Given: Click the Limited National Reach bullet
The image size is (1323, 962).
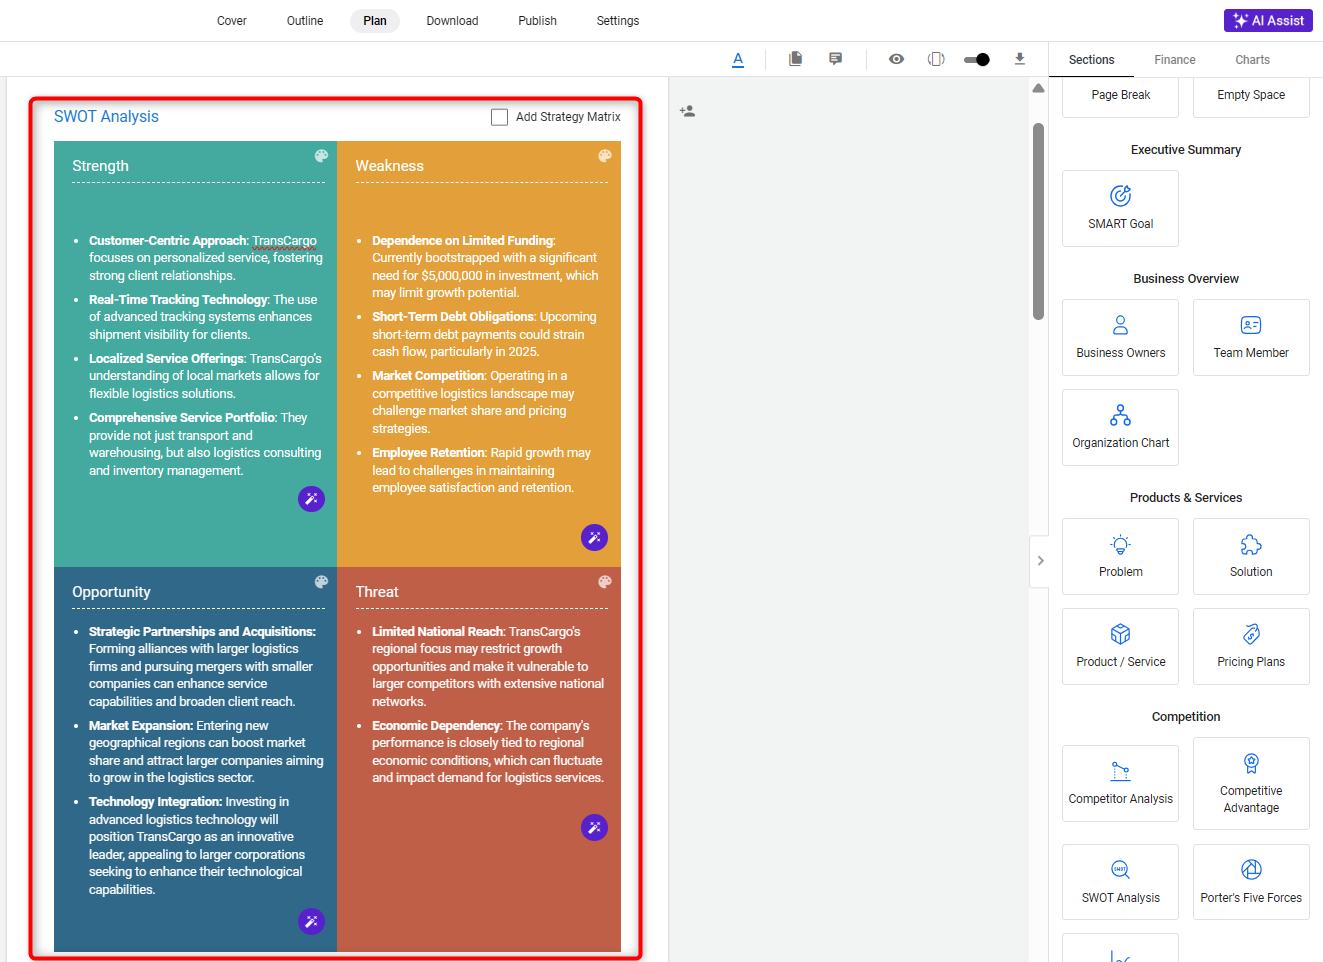Looking at the screenshot, I should coord(488,666).
